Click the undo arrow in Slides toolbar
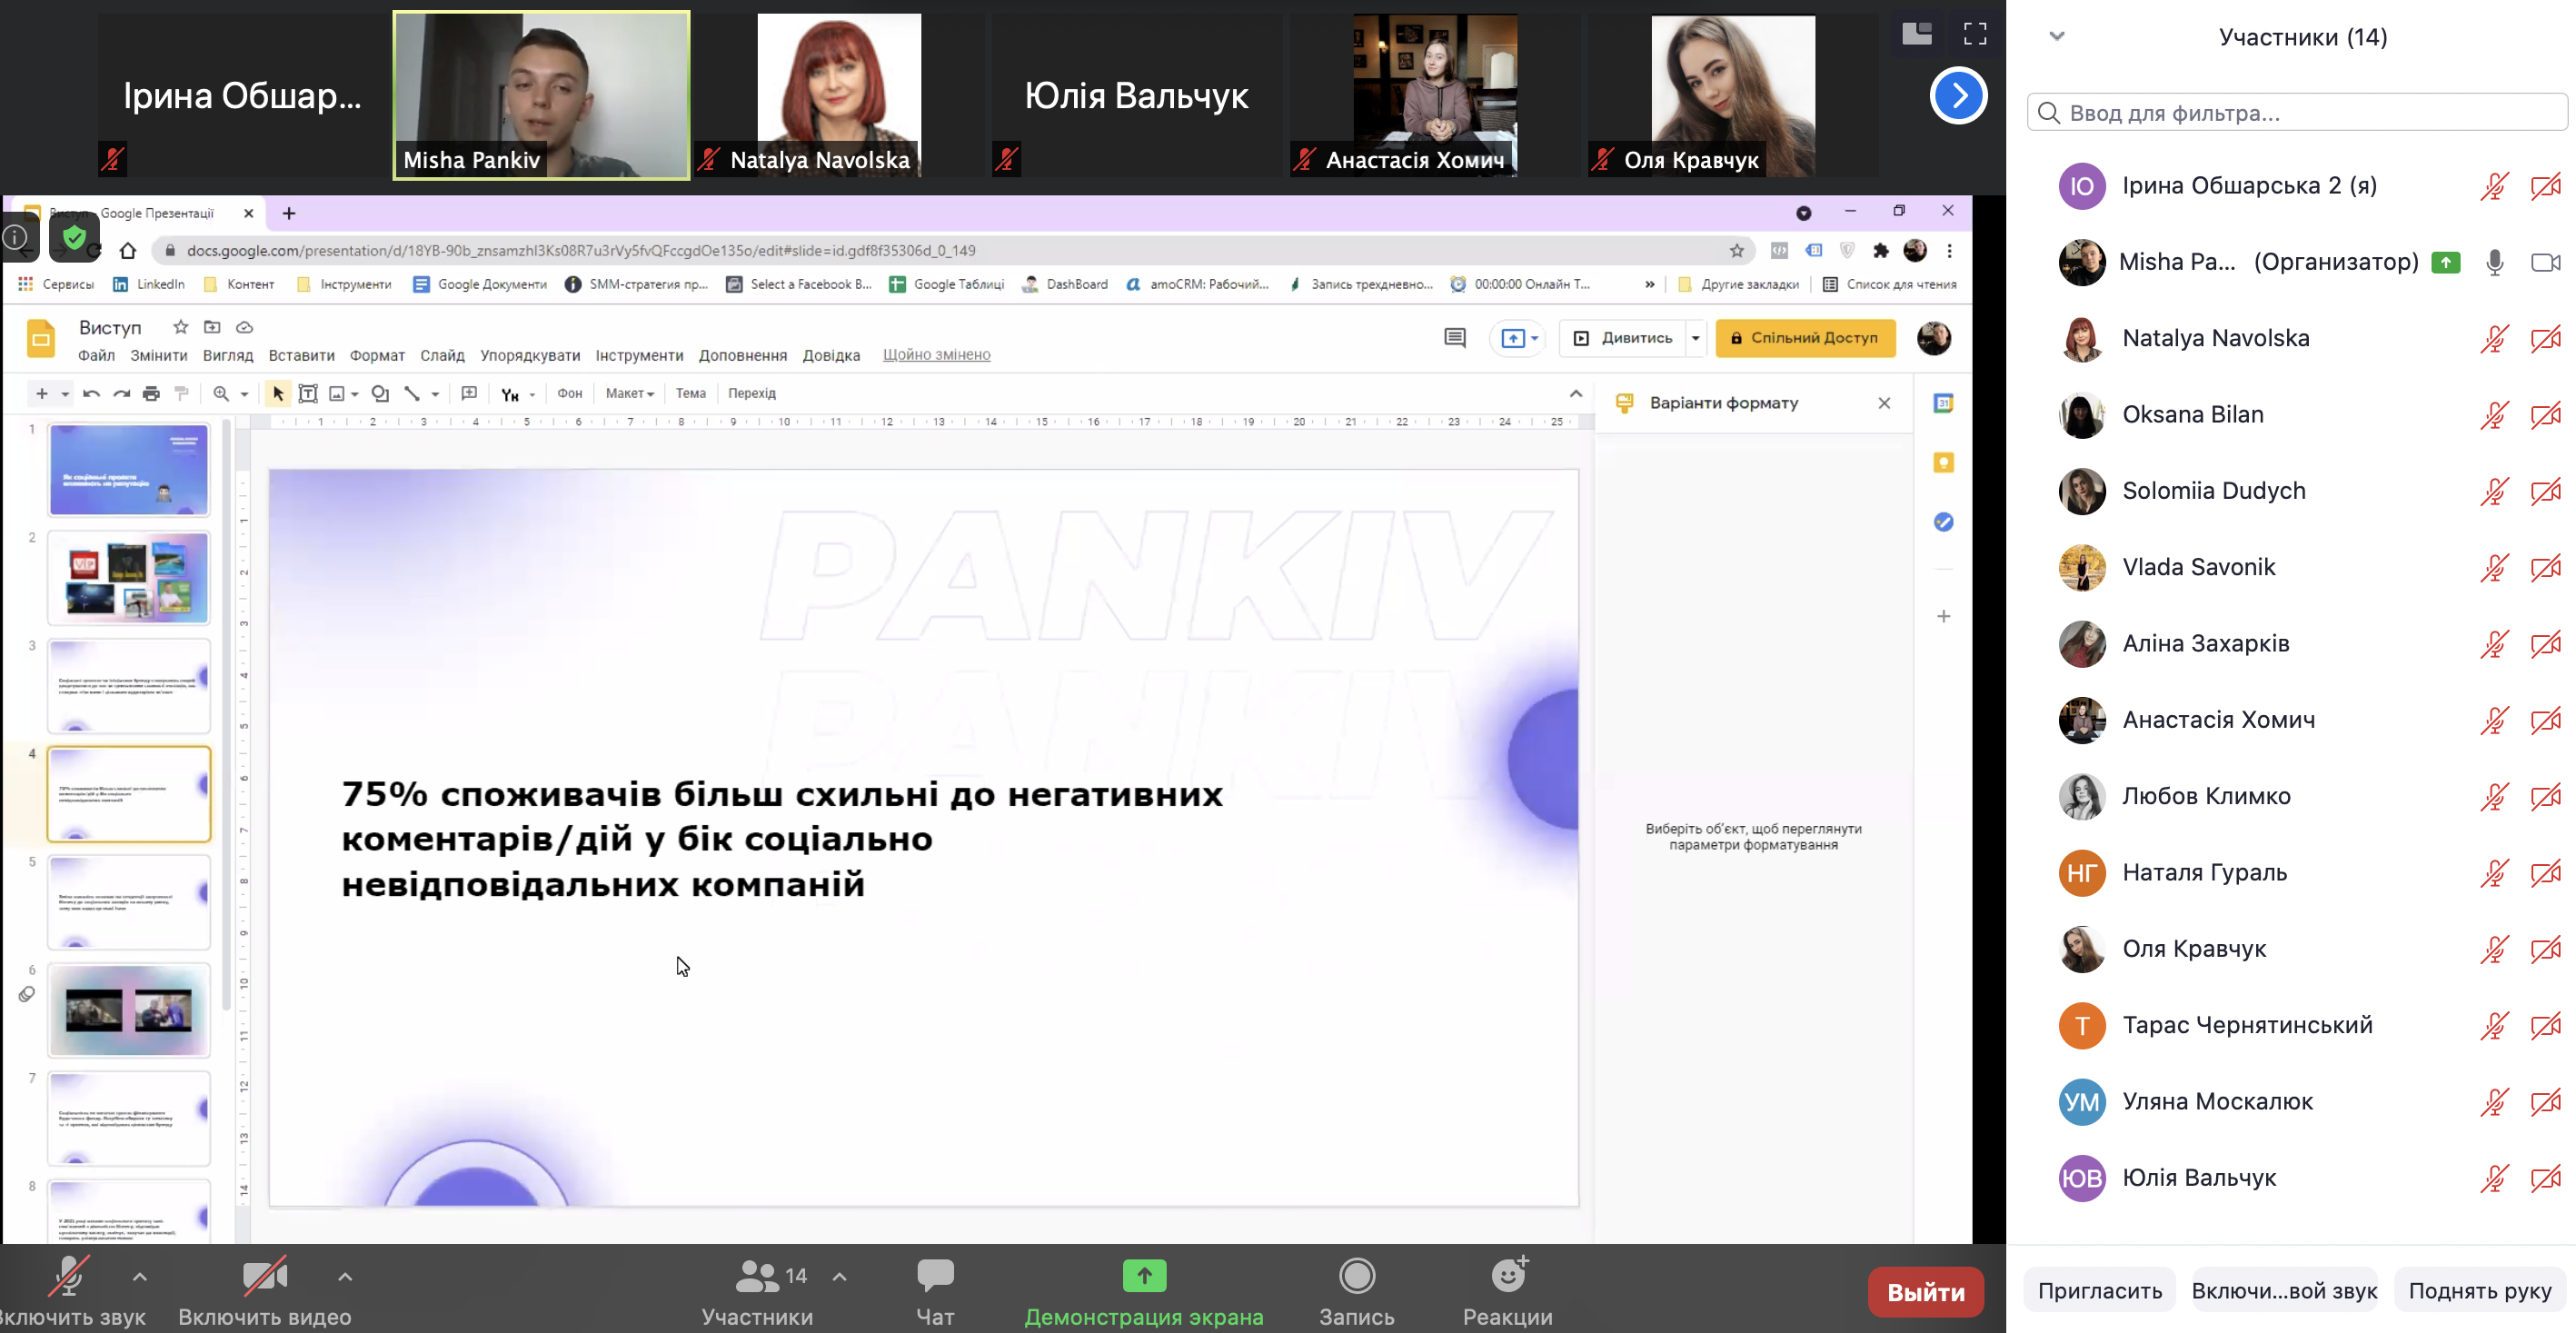 coord(91,394)
